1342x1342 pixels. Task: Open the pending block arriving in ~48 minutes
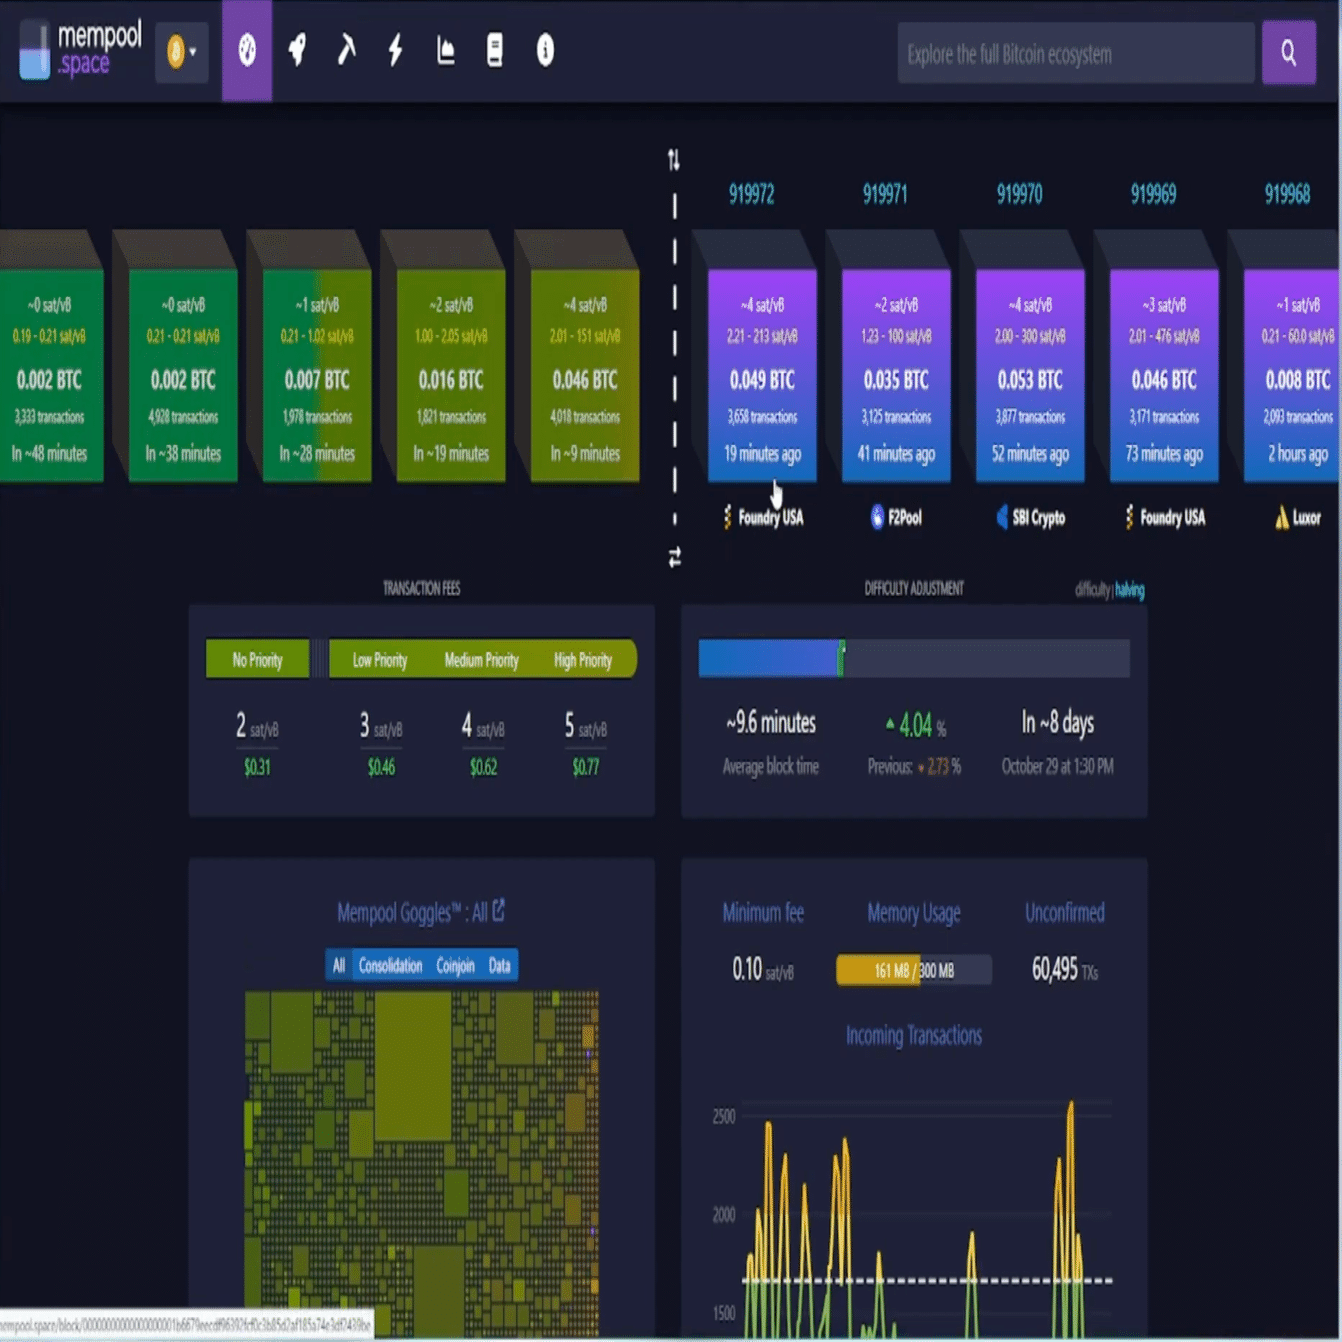click(x=50, y=375)
